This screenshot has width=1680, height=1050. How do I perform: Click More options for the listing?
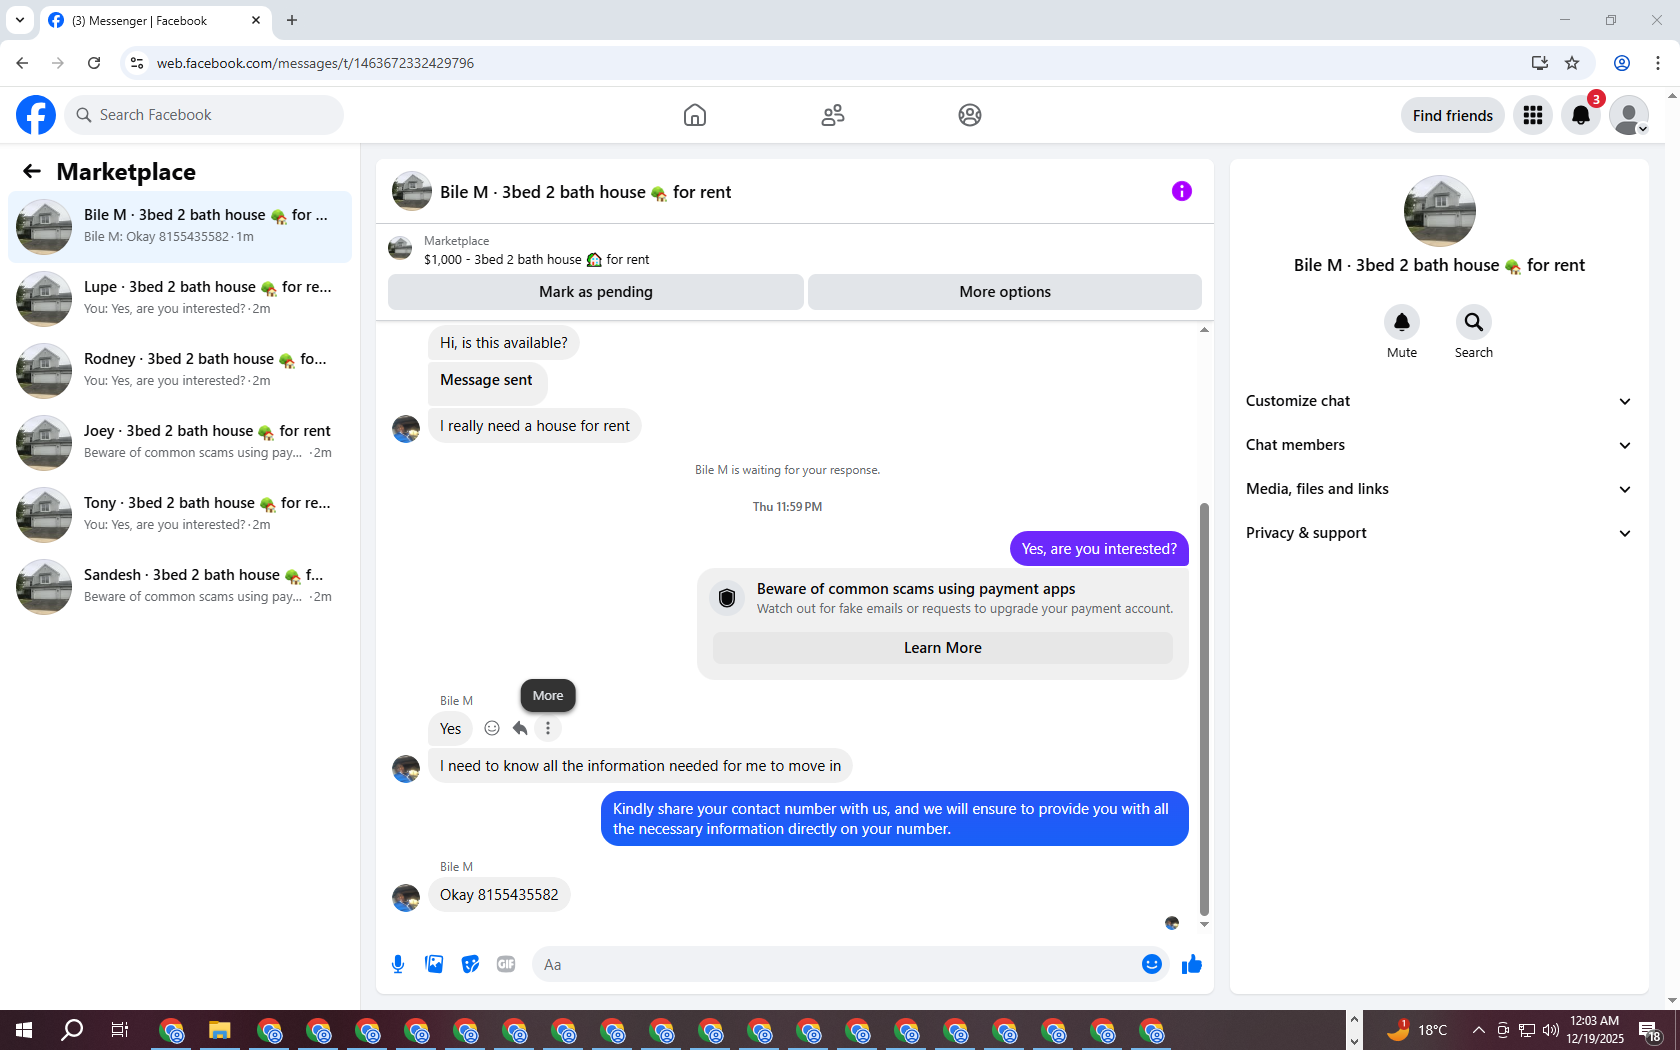tap(1005, 292)
